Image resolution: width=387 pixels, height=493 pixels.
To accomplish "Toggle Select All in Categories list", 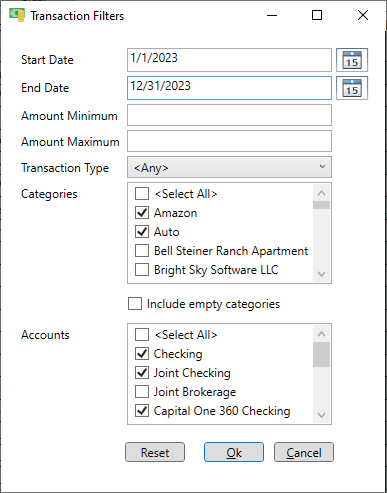I will [142, 194].
